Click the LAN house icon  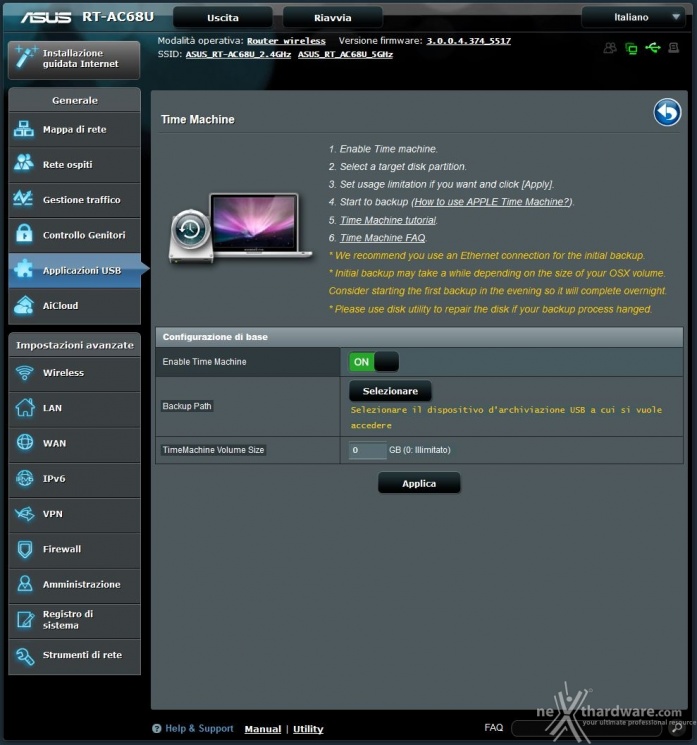pyautogui.click(x=24, y=408)
